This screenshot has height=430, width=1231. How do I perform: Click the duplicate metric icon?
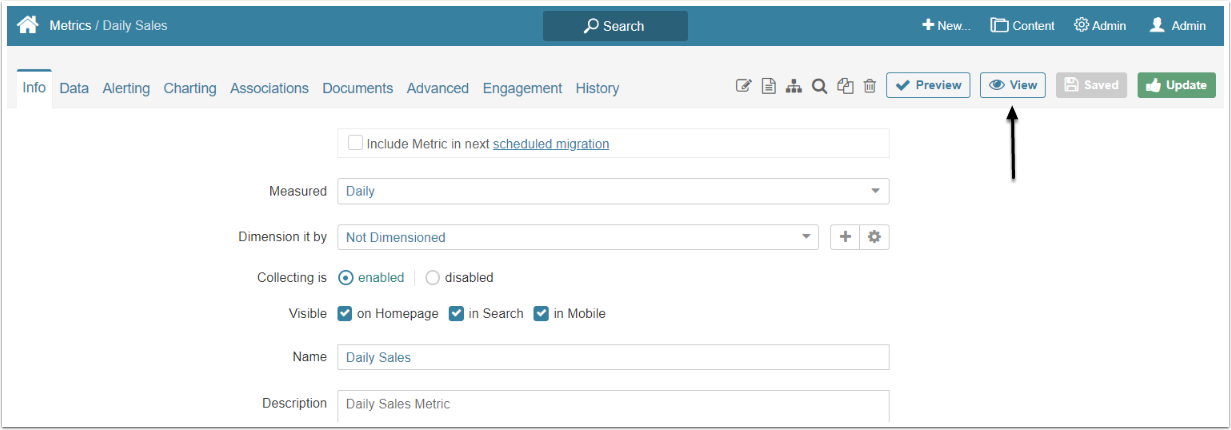pos(845,86)
